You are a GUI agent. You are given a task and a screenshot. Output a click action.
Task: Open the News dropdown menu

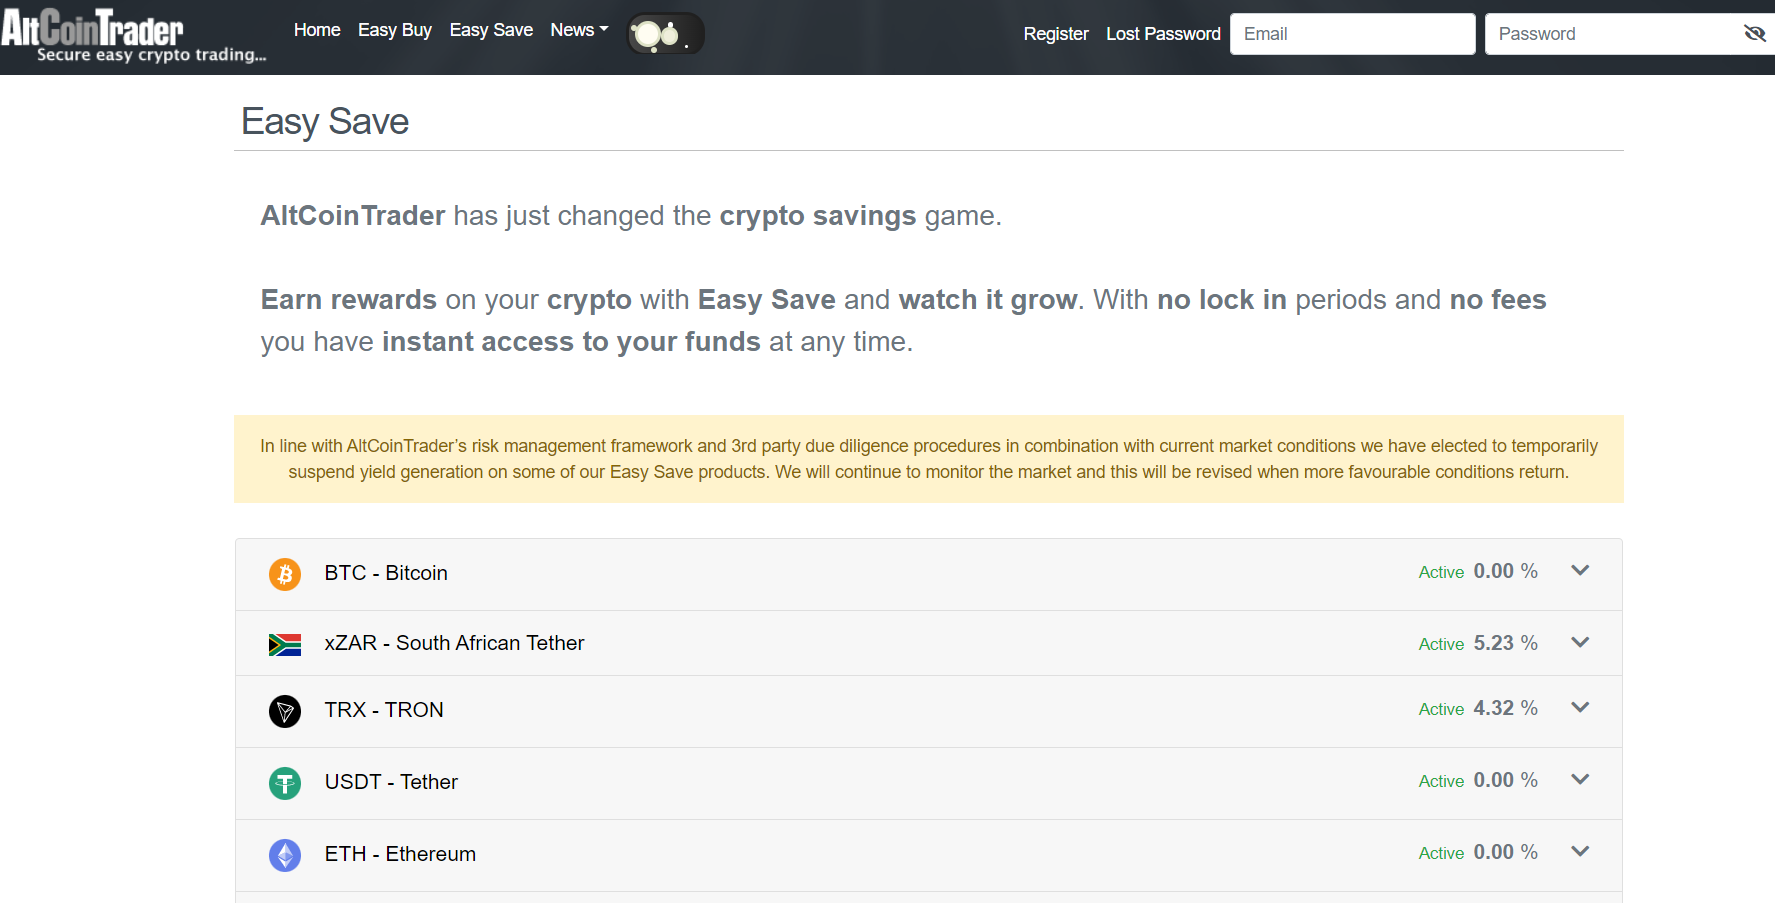pos(579,30)
